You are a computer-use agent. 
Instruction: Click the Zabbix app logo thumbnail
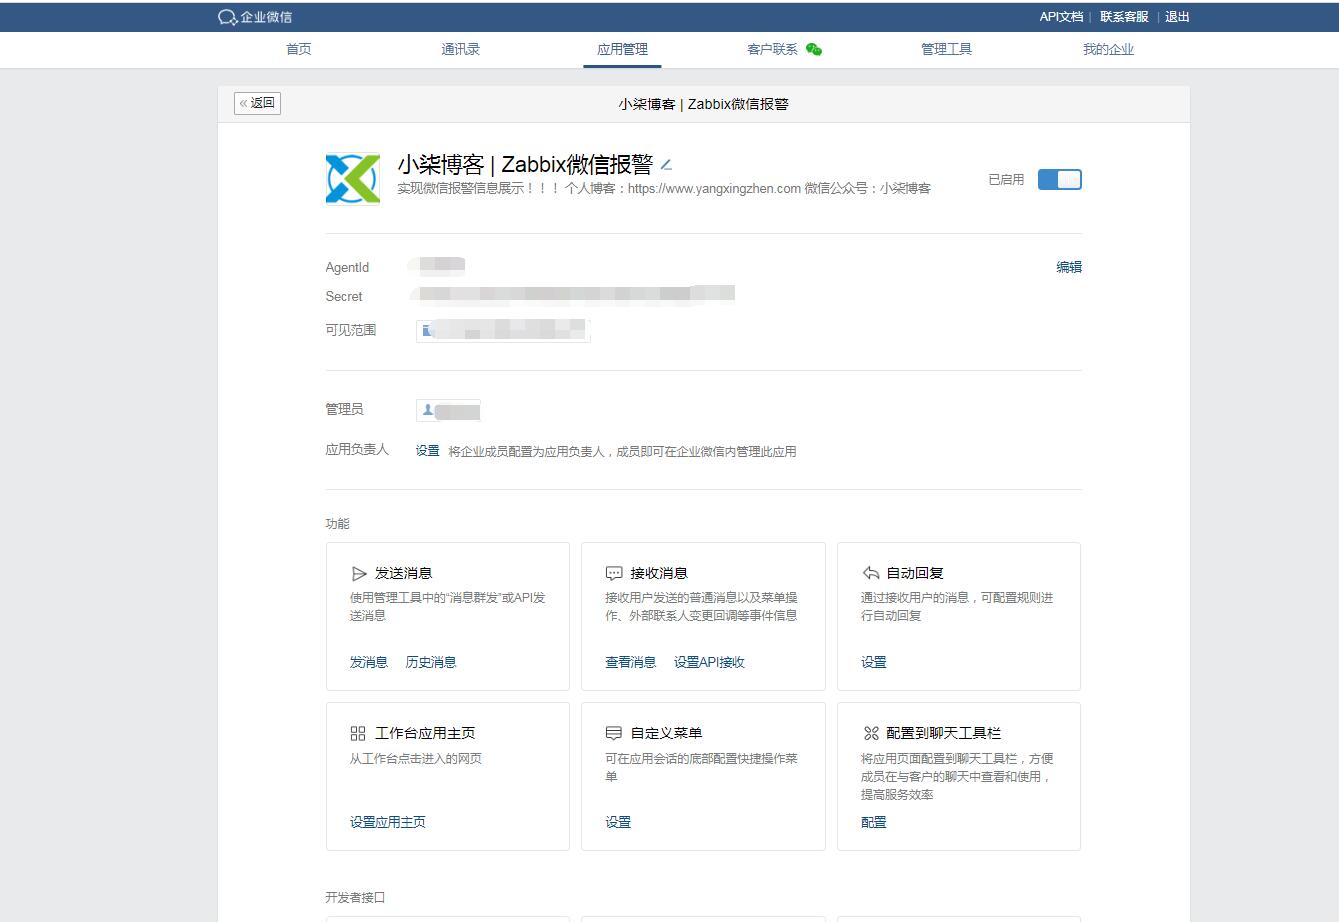(353, 179)
